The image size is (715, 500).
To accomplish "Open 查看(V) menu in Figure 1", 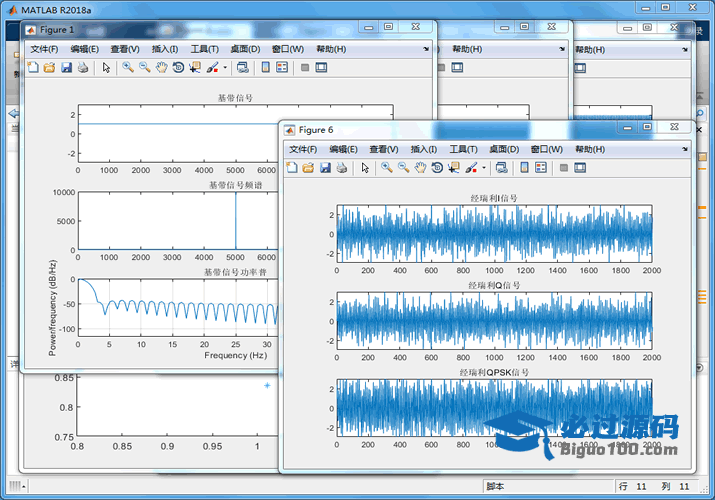I will (x=125, y=49).
